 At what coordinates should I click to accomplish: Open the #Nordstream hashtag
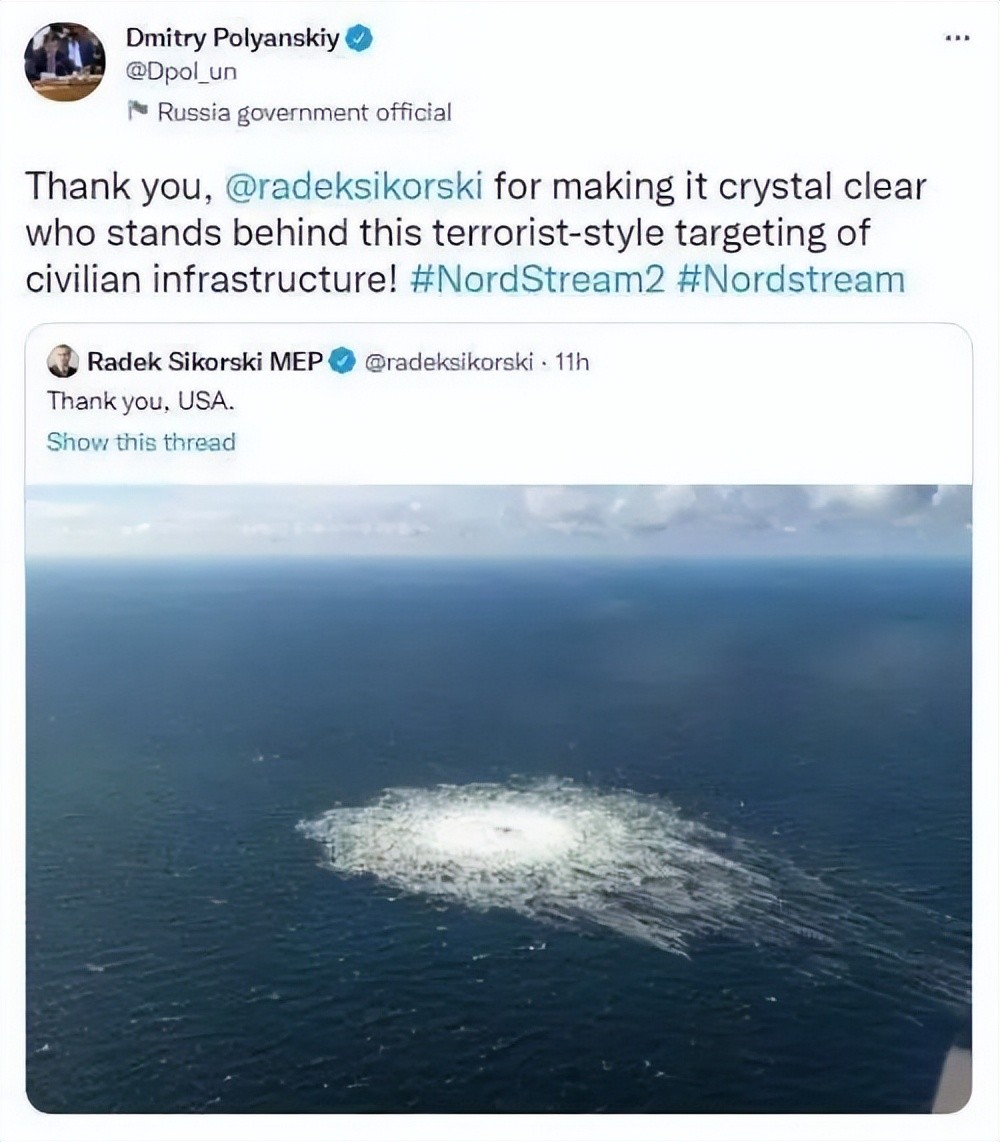click(x=790, y=278)
